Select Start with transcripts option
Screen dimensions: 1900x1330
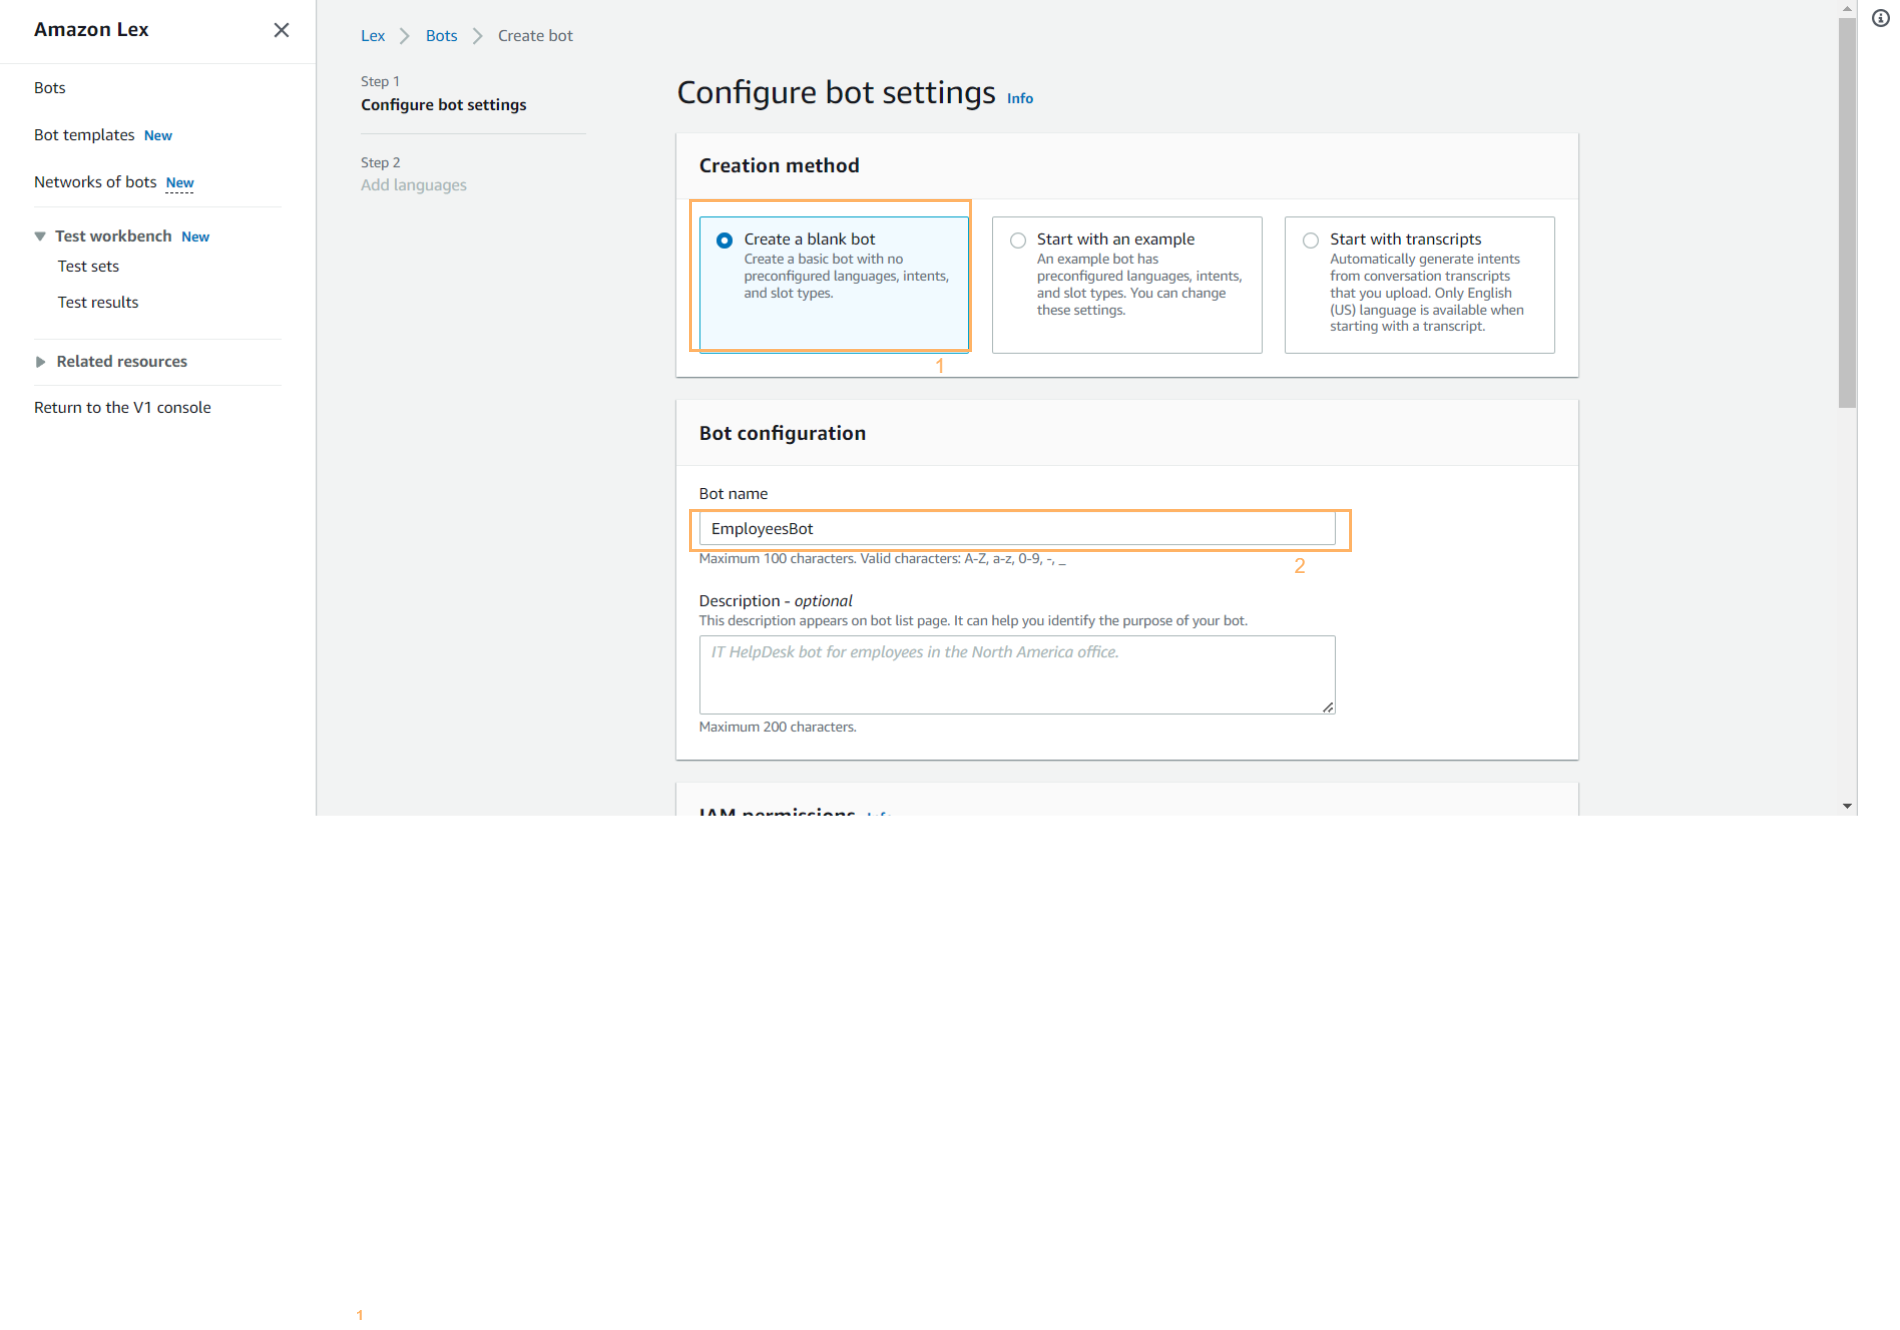(1419, 284)
